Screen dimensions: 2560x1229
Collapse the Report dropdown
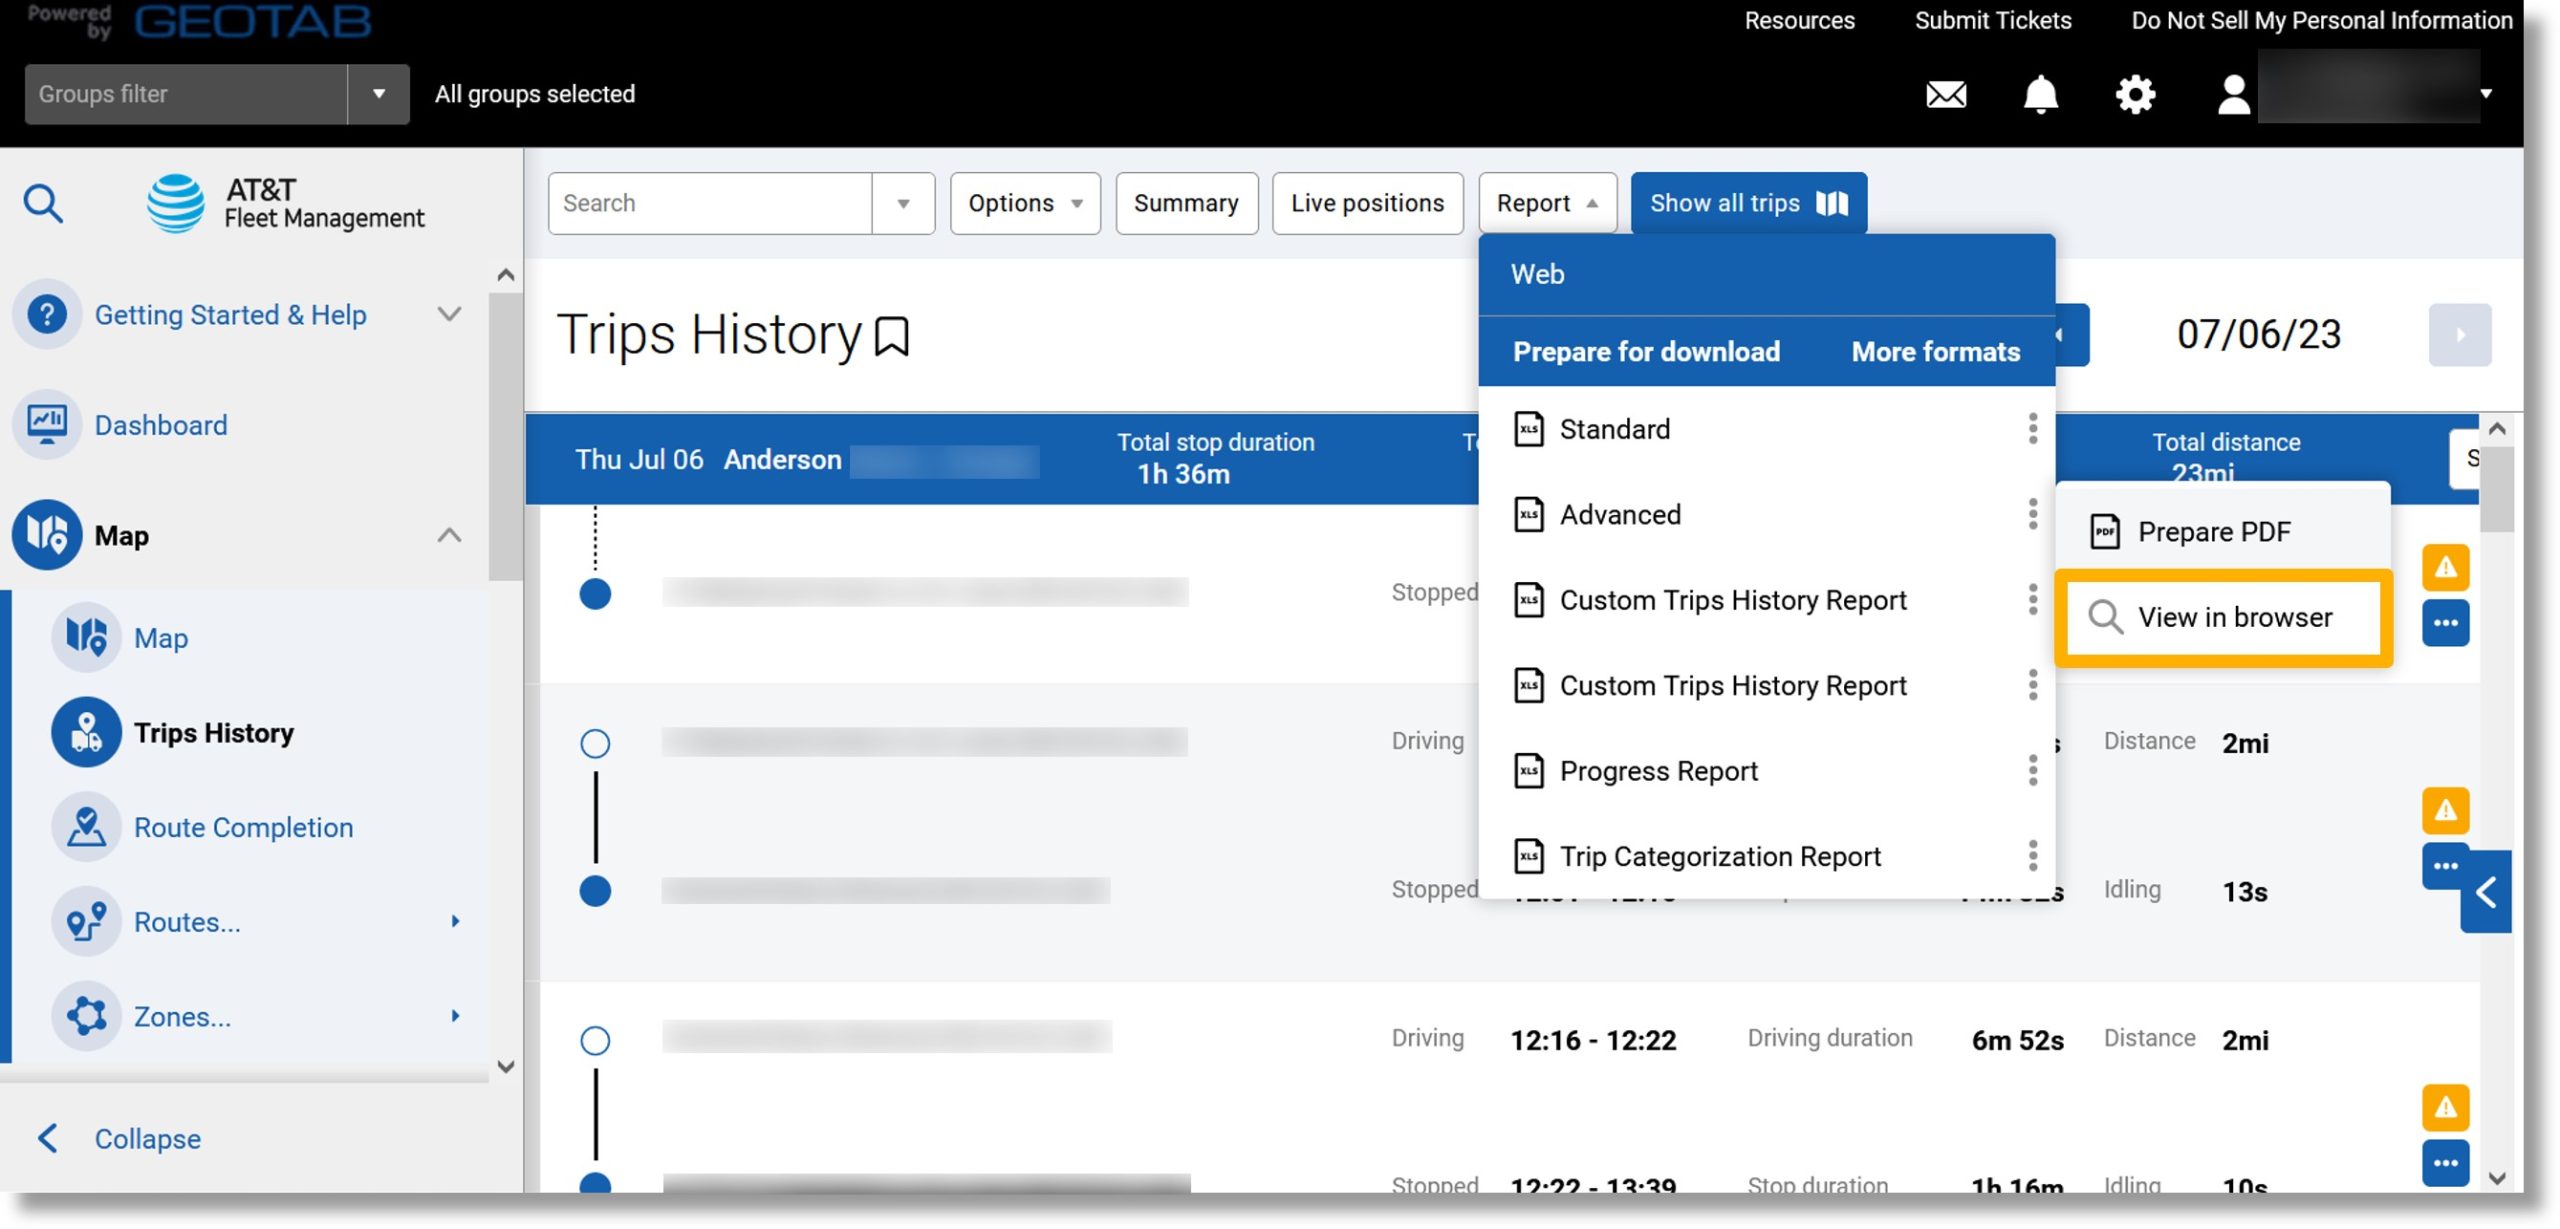1546,203
